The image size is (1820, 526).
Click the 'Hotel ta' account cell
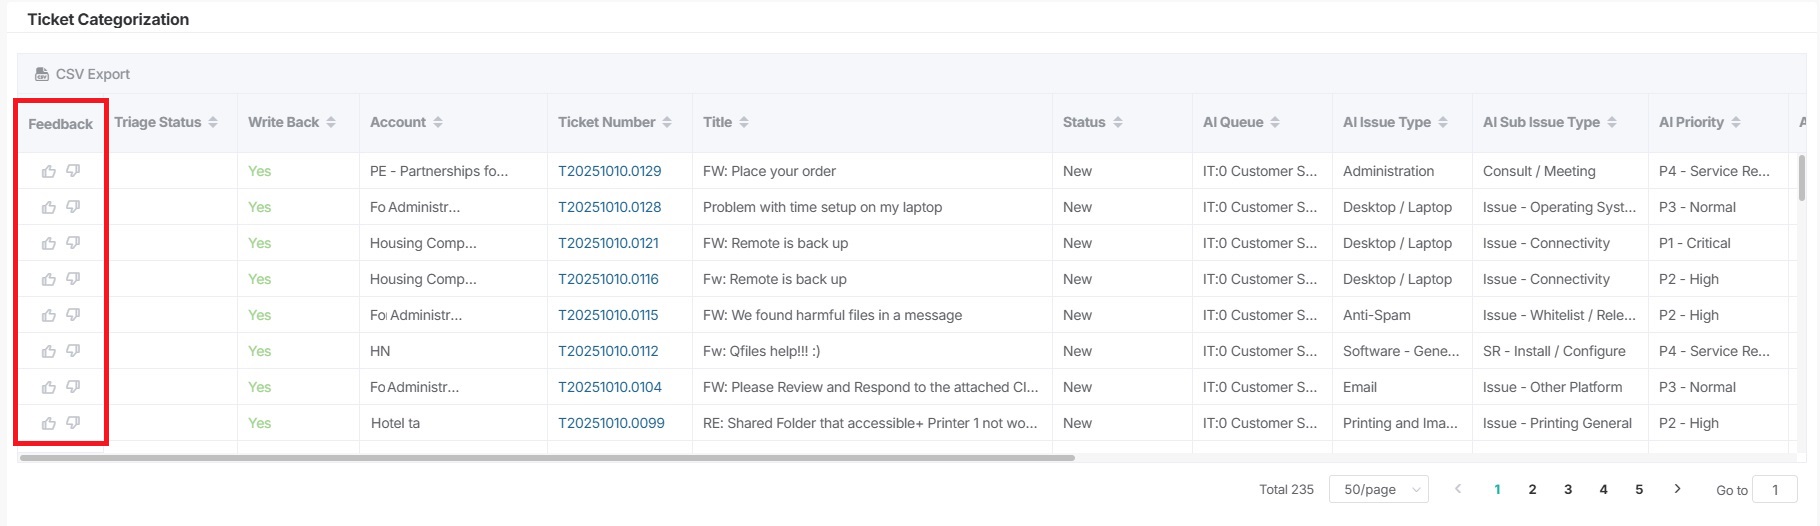tap(395, 423)
